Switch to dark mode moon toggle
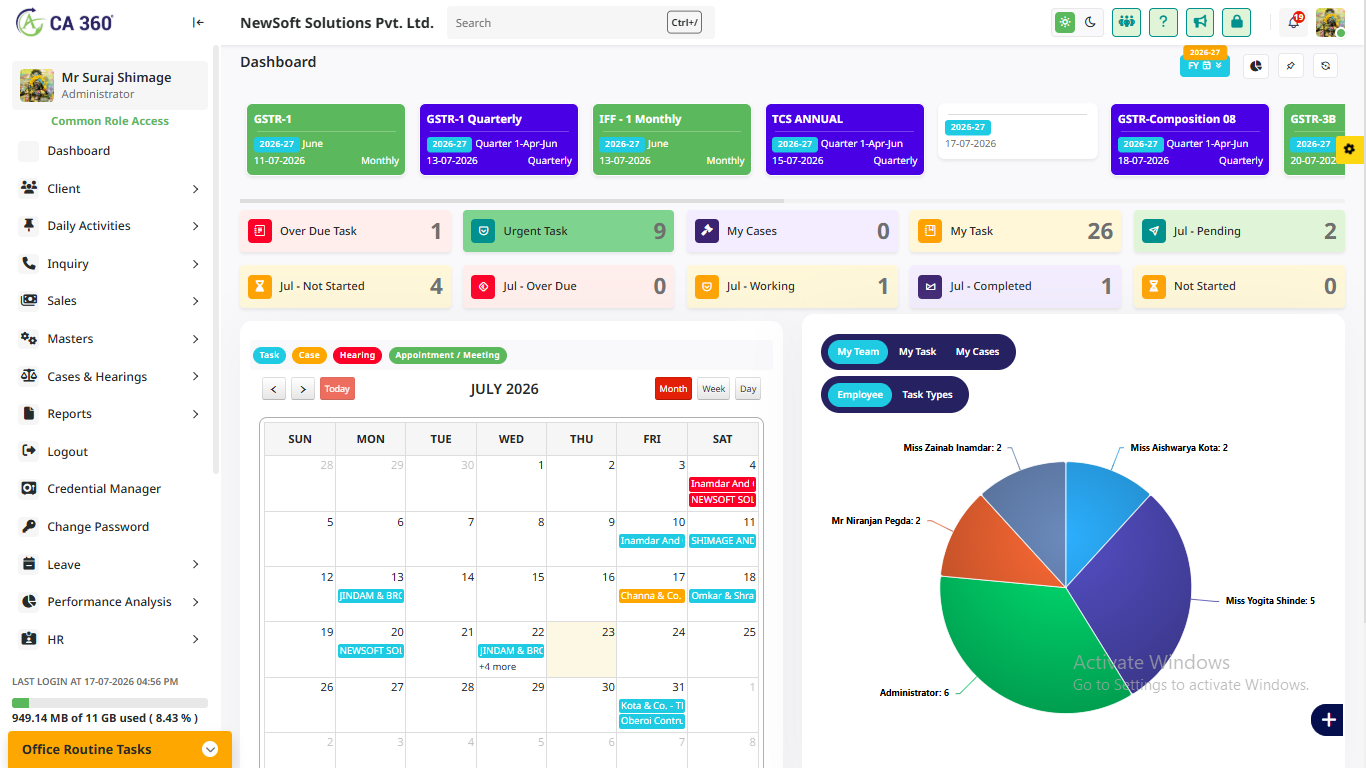This screenshot has height=768, width=1366. point(1090,22)
